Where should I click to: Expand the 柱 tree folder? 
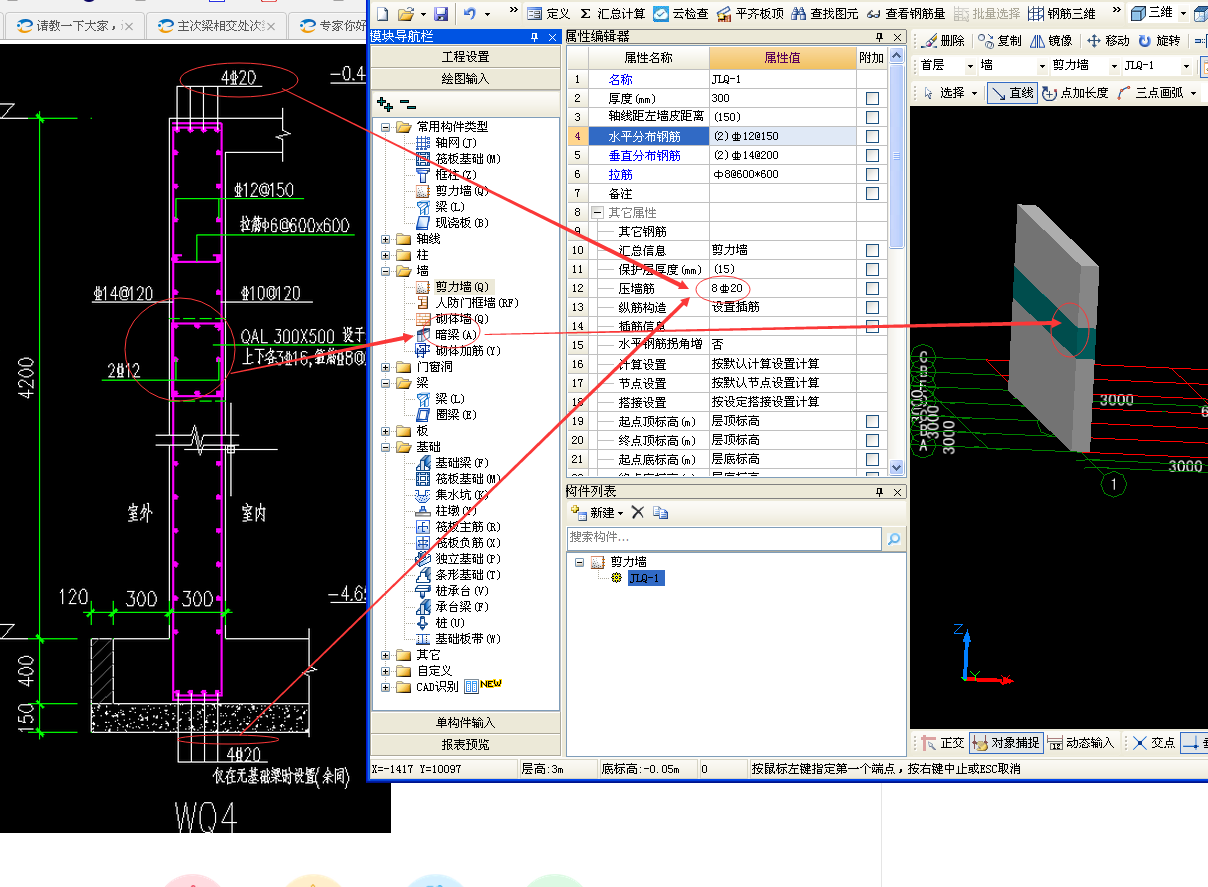point(386,255)
